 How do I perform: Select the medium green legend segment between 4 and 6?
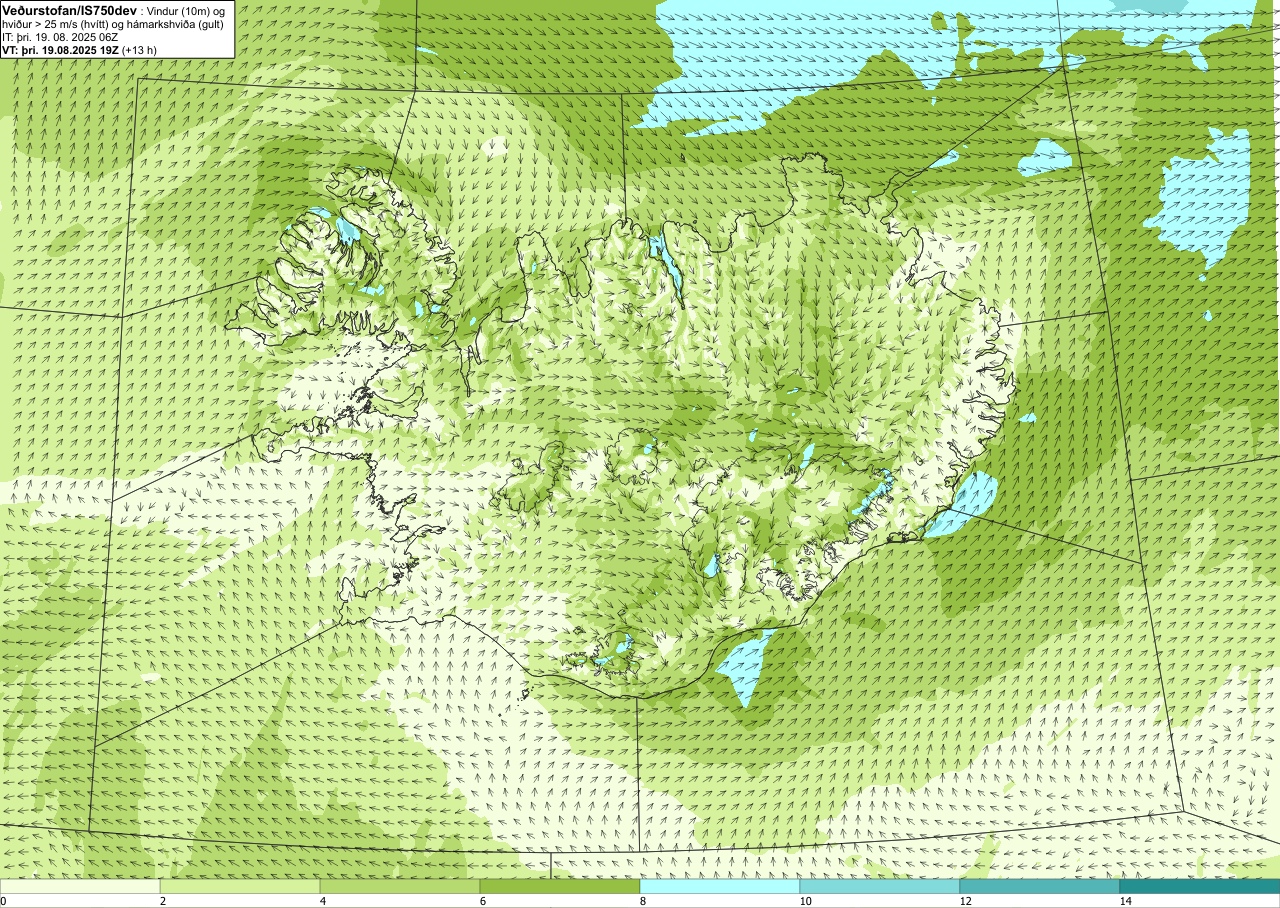click(x=400, y=886)
